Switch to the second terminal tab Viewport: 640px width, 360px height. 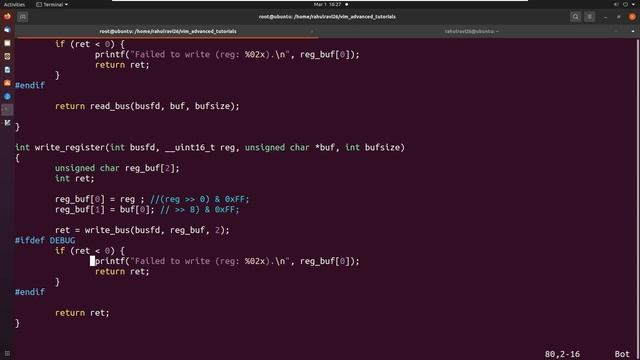click(472, 31)
